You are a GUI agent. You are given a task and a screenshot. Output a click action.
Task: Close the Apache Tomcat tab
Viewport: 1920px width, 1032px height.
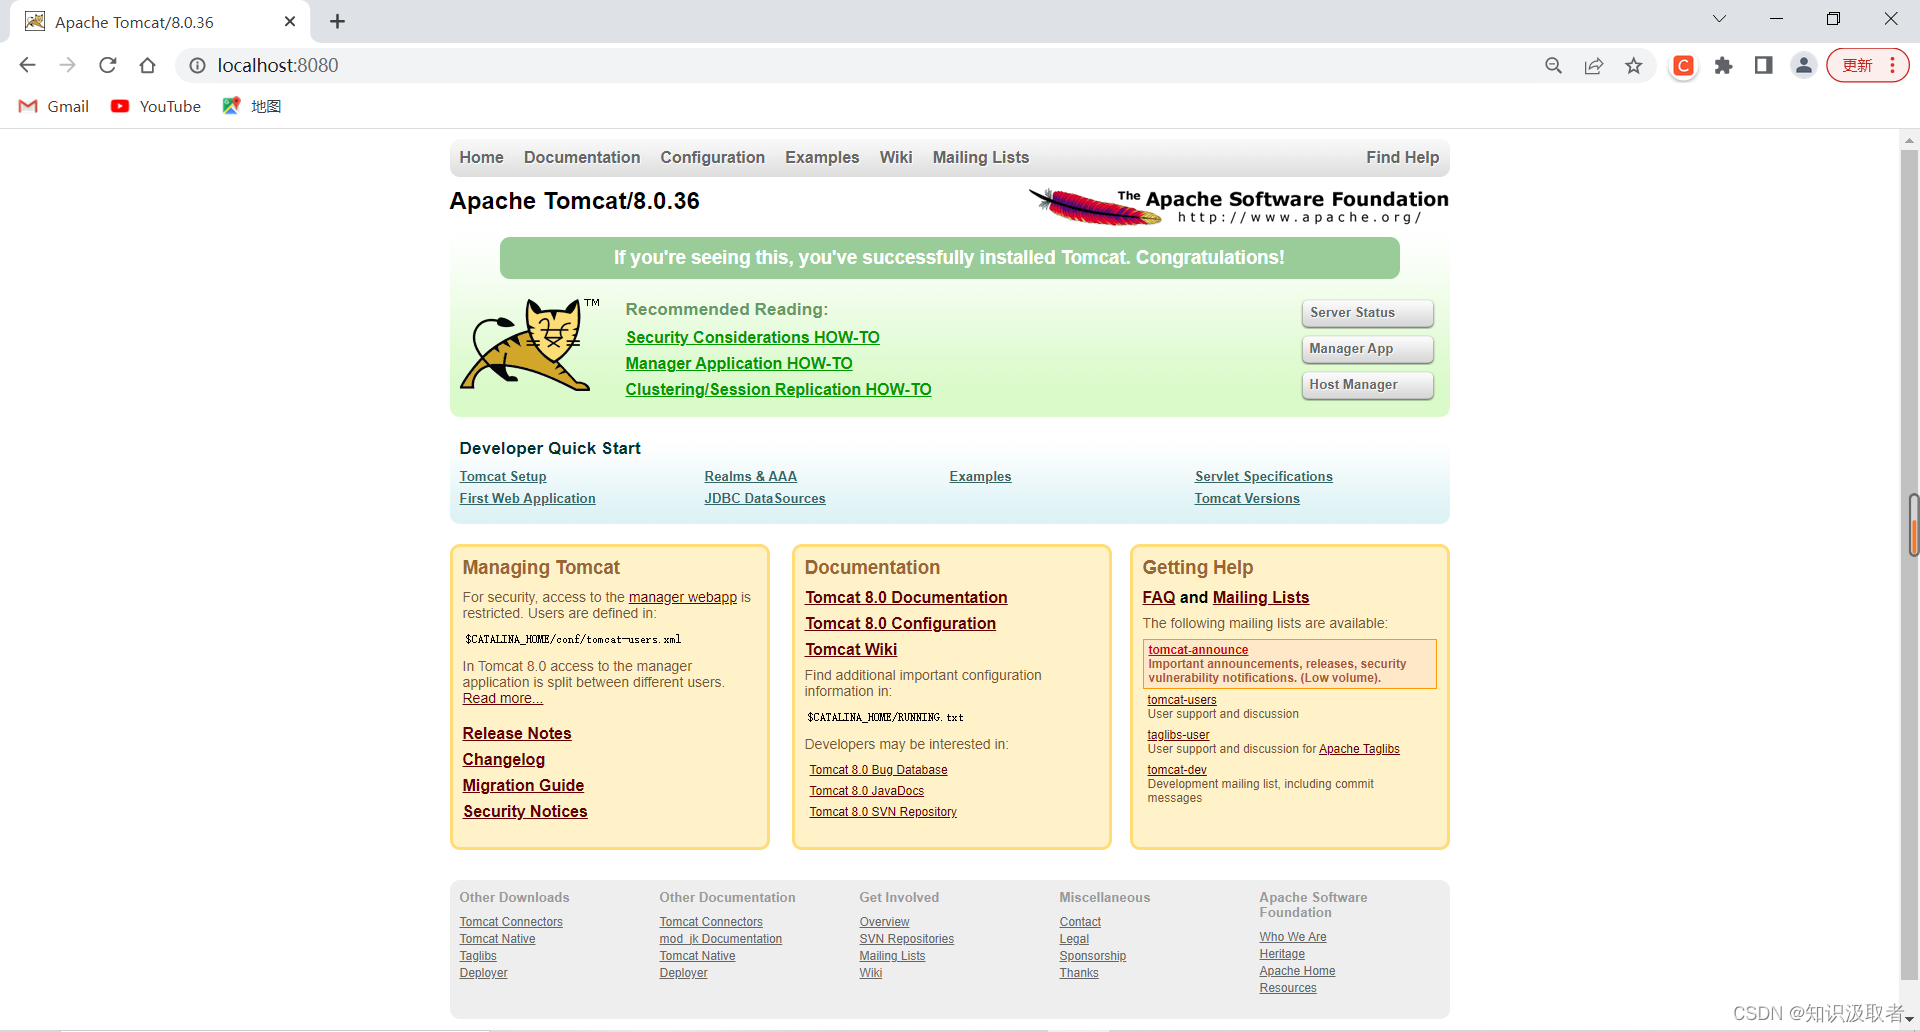tap(290, 21)
